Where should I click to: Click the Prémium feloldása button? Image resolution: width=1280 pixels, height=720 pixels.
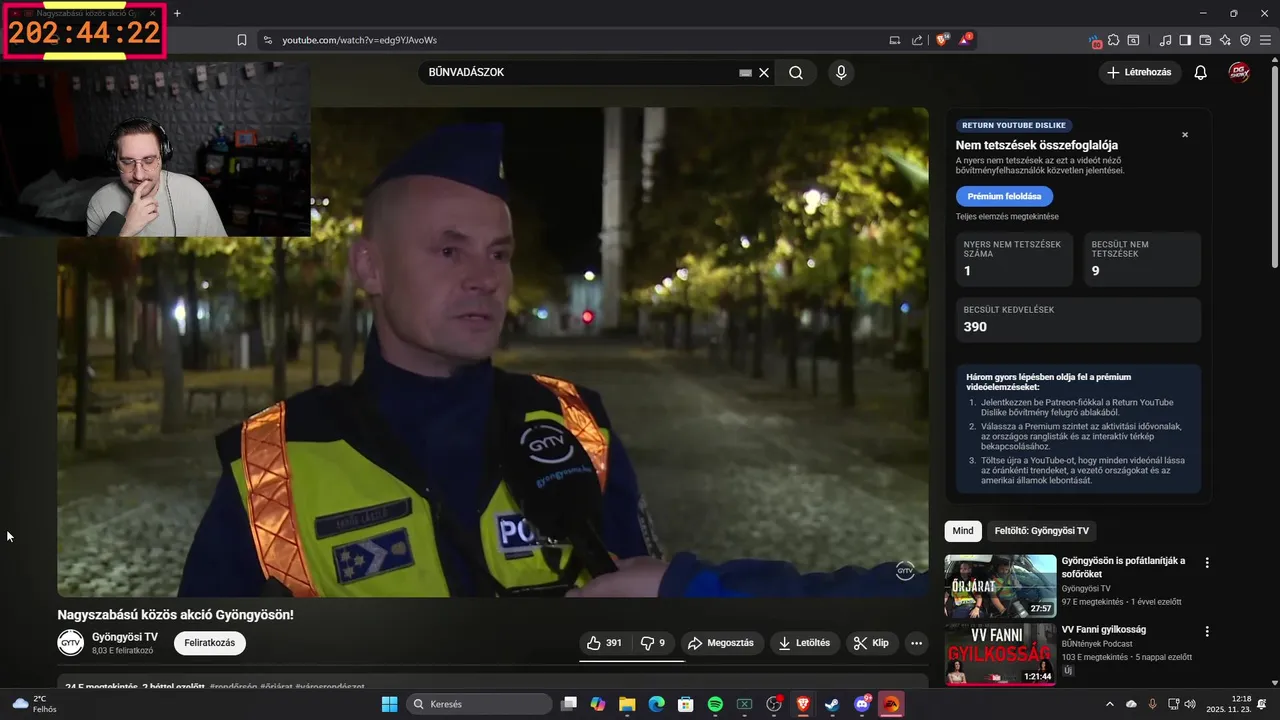click(x=1004, y=196)
